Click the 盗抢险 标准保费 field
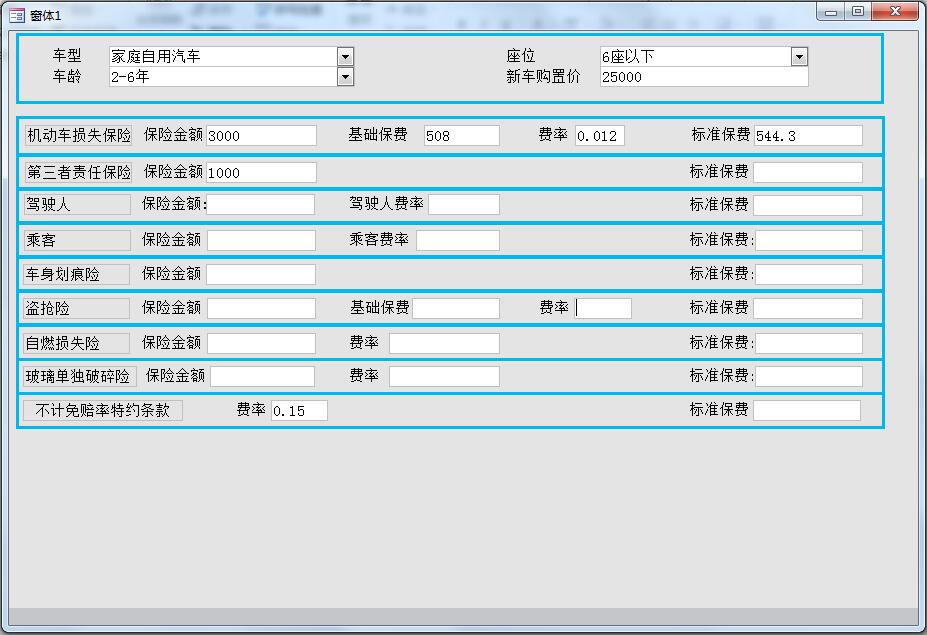 808,309
